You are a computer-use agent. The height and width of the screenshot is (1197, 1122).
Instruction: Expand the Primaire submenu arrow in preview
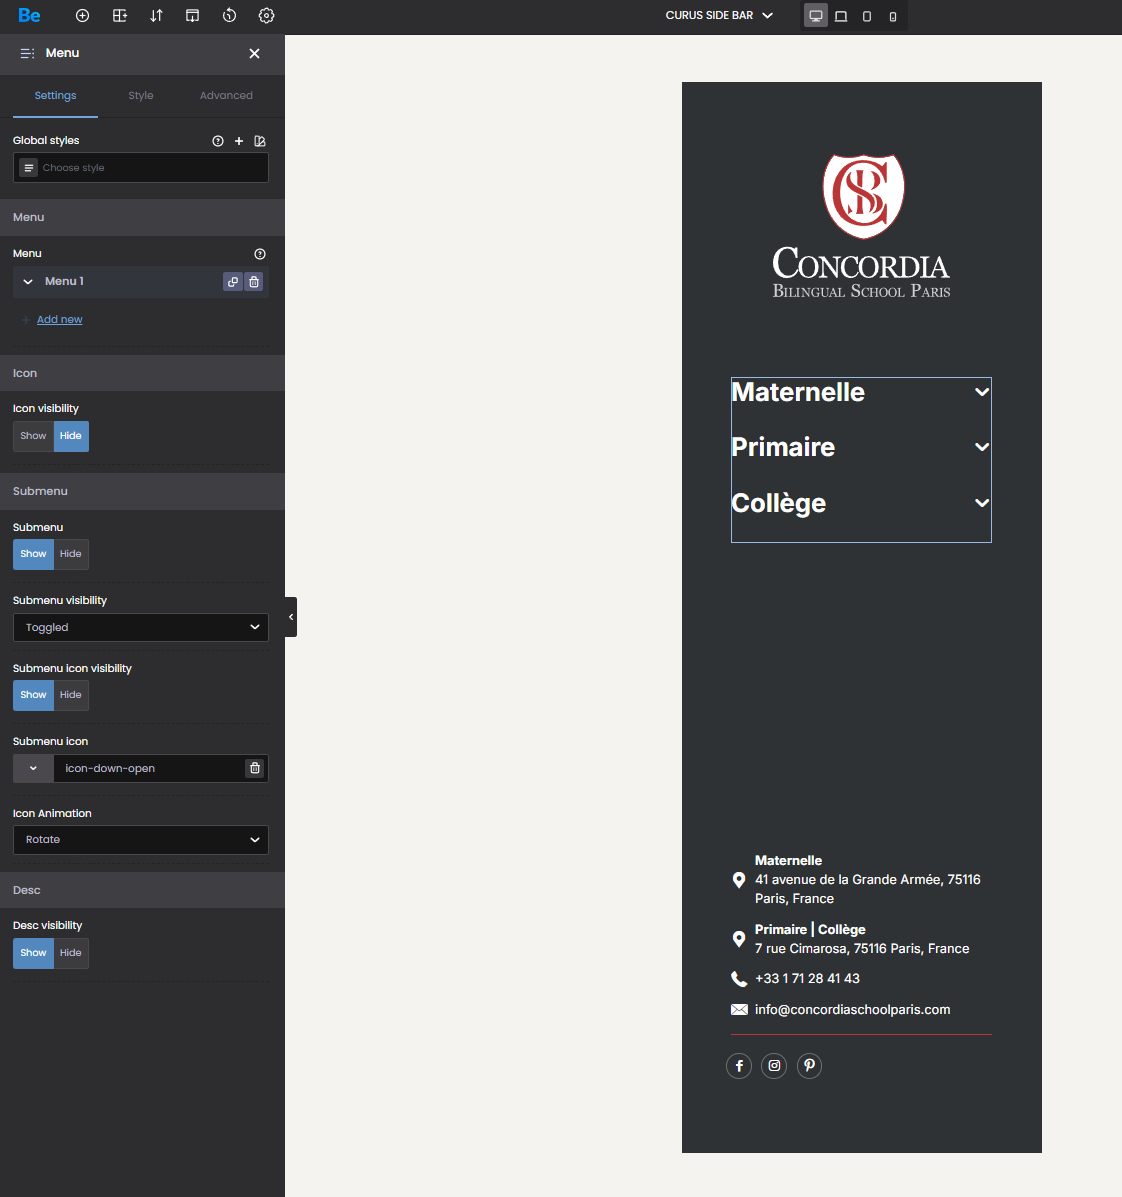pos(982,447)
